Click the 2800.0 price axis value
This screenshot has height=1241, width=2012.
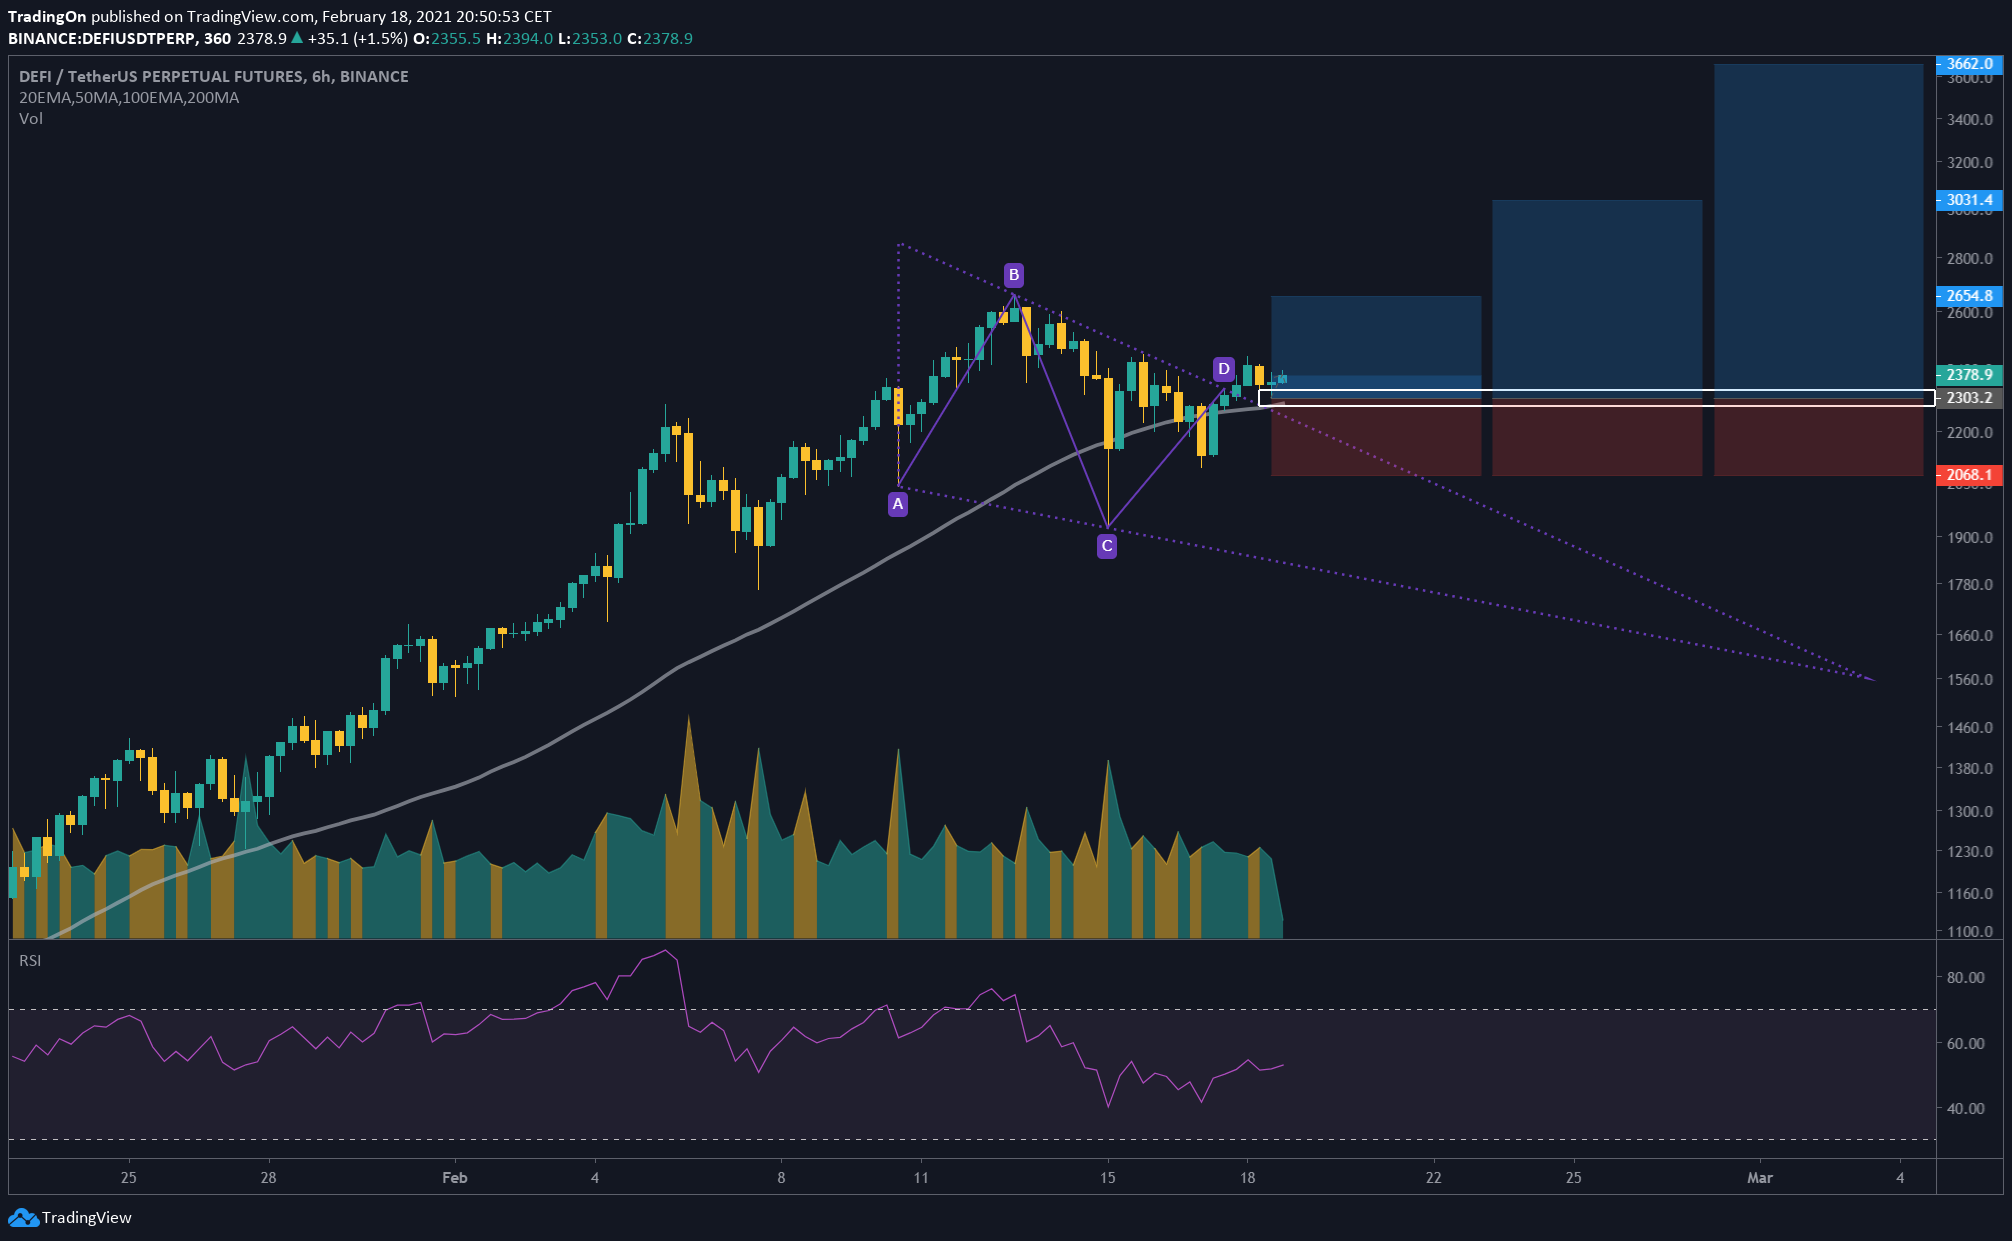click(x=1970, y=259)
